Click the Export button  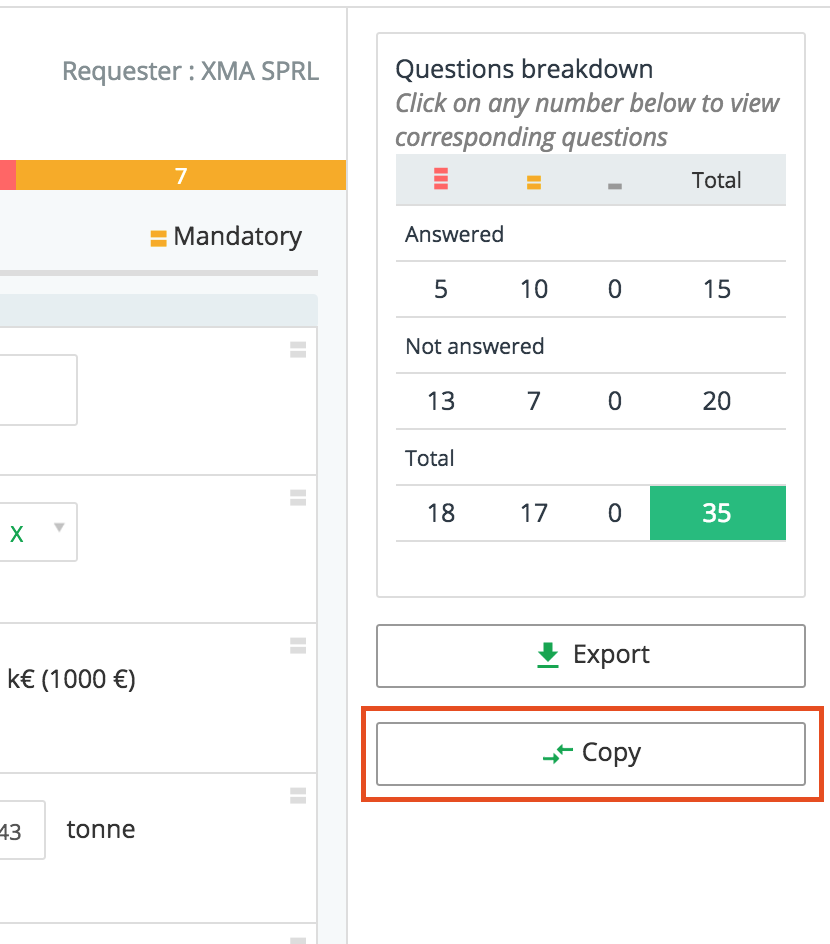pos(590,656)
